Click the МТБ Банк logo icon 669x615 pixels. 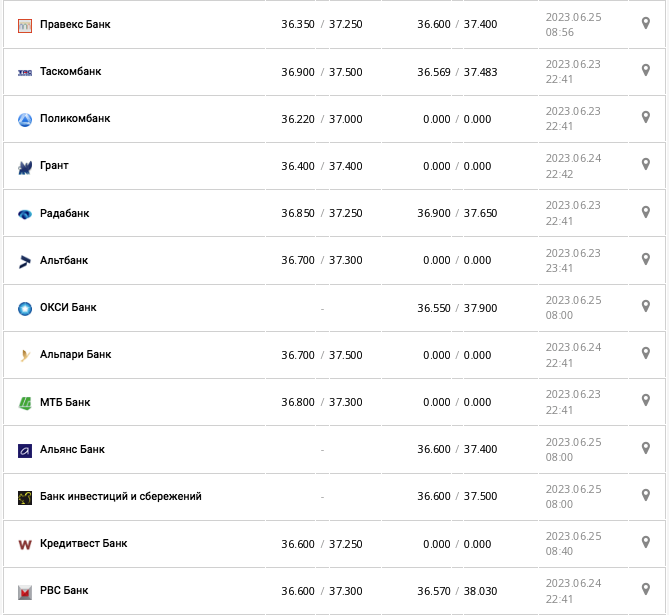pyautogui.click(x=26, y=403)
